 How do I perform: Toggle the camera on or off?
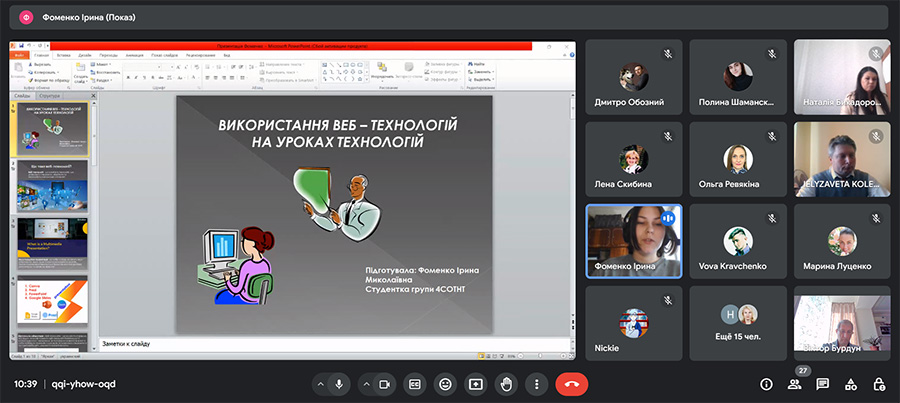(383, 384)
